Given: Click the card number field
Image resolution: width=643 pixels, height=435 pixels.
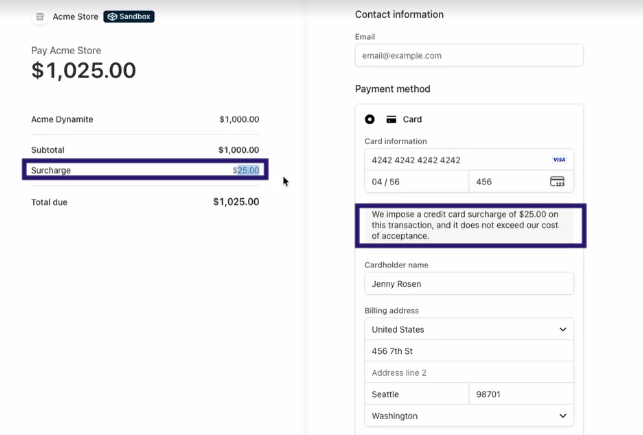Looking at the screenshot, I should [469, 160].
